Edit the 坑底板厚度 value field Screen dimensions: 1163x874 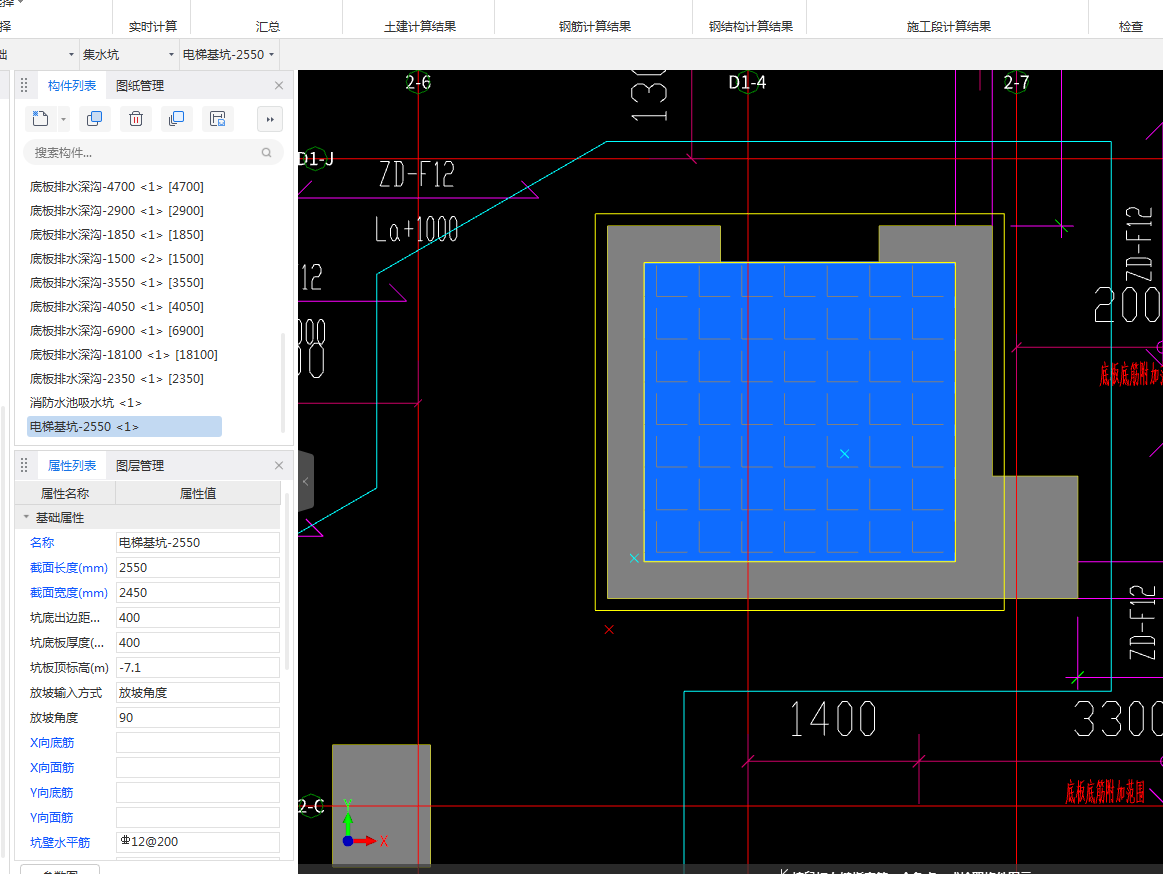tap(197, 643)
